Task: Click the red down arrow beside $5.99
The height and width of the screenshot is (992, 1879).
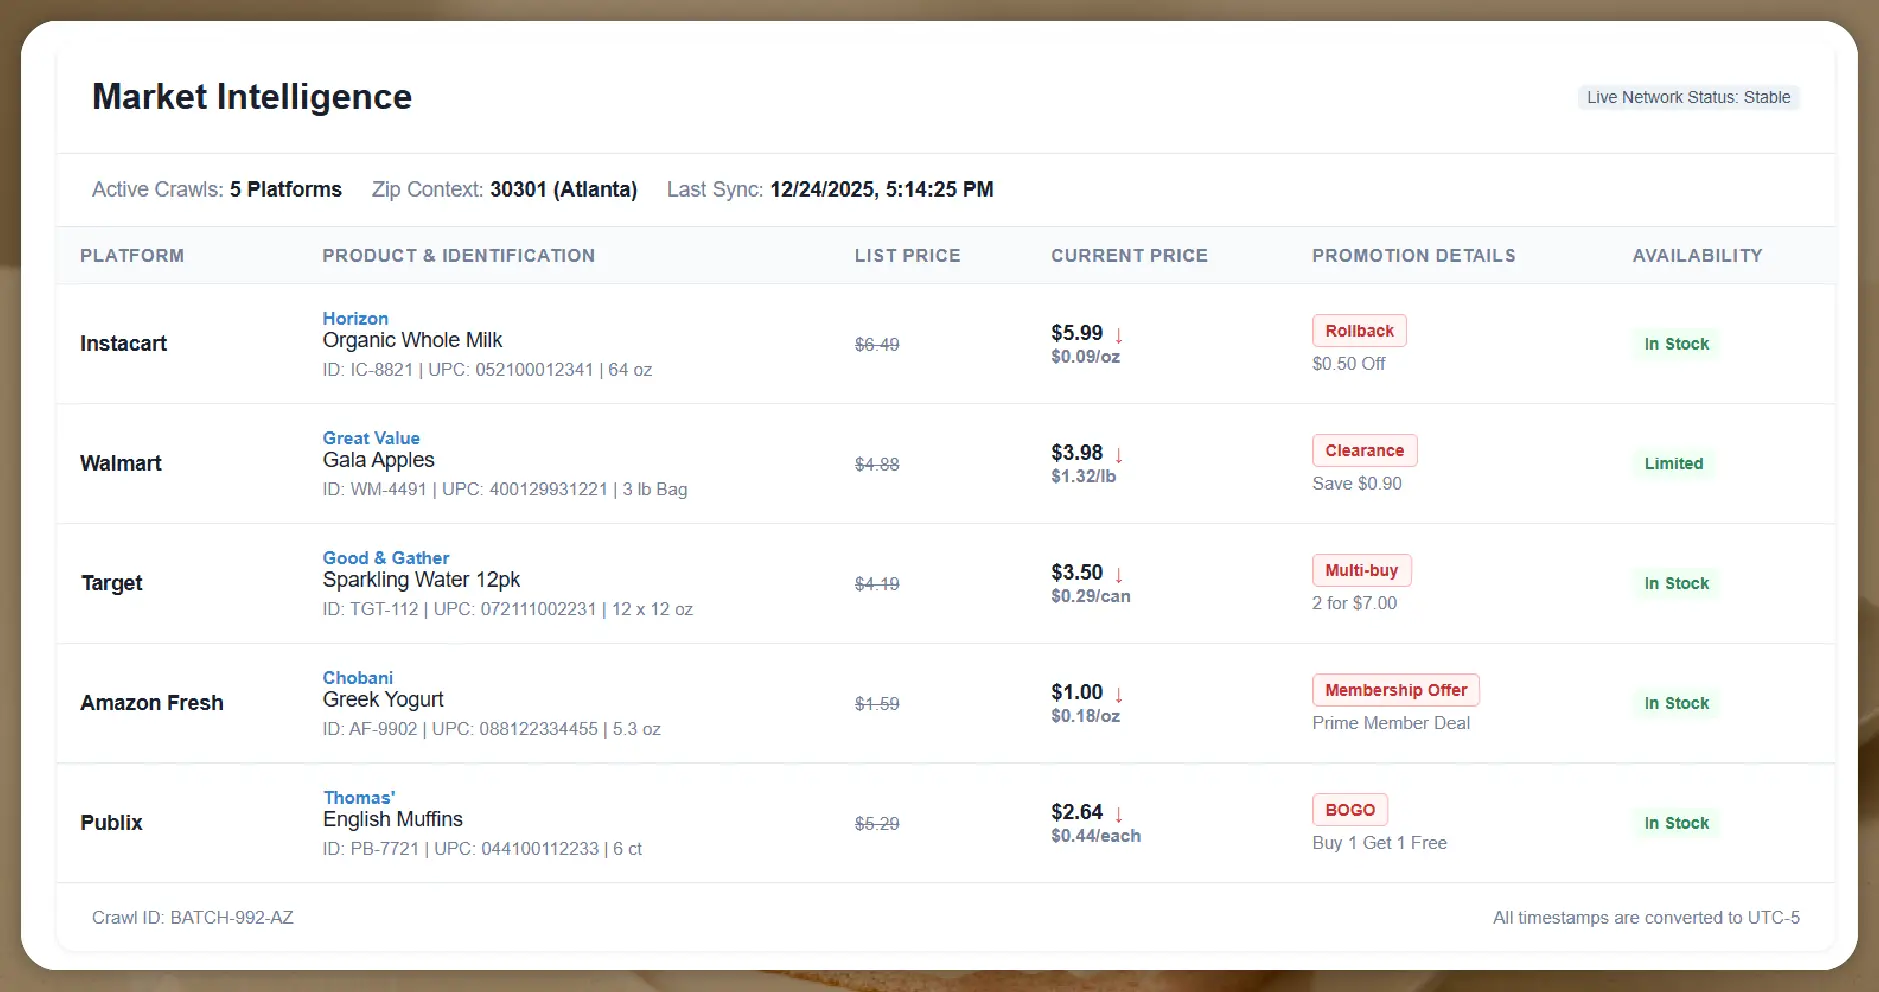Action: click(1119, 335)
